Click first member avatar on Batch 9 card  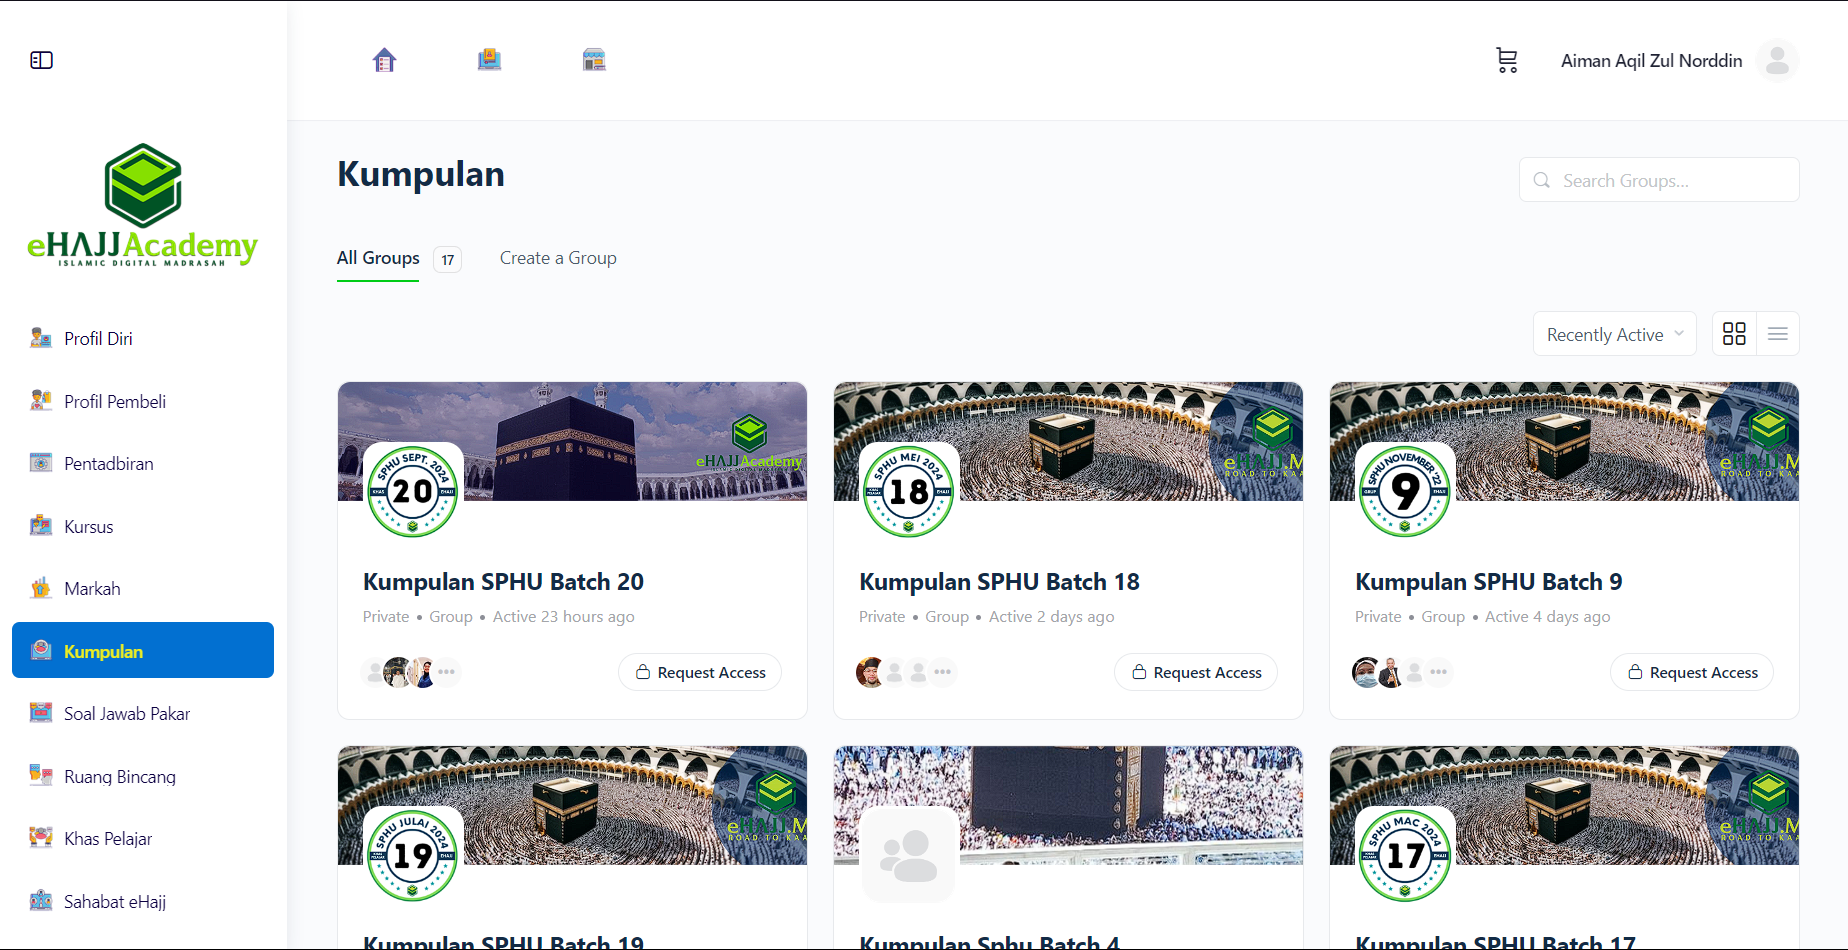click(x=1366, y=672)
